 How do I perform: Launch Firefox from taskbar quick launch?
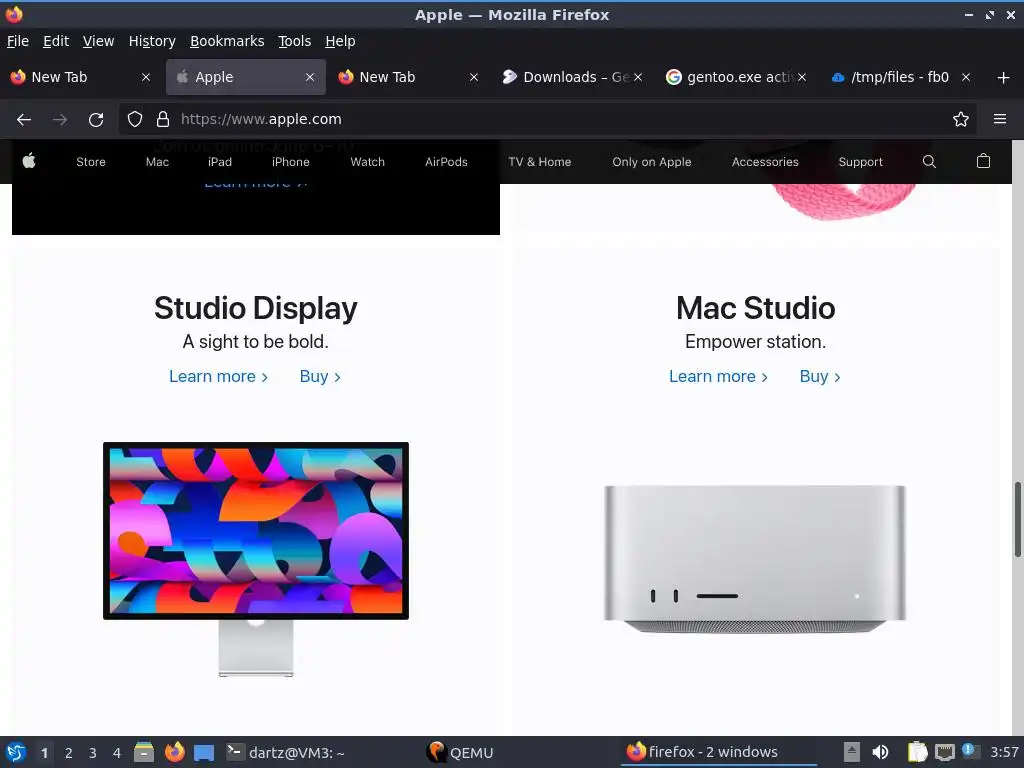[174, 752]
